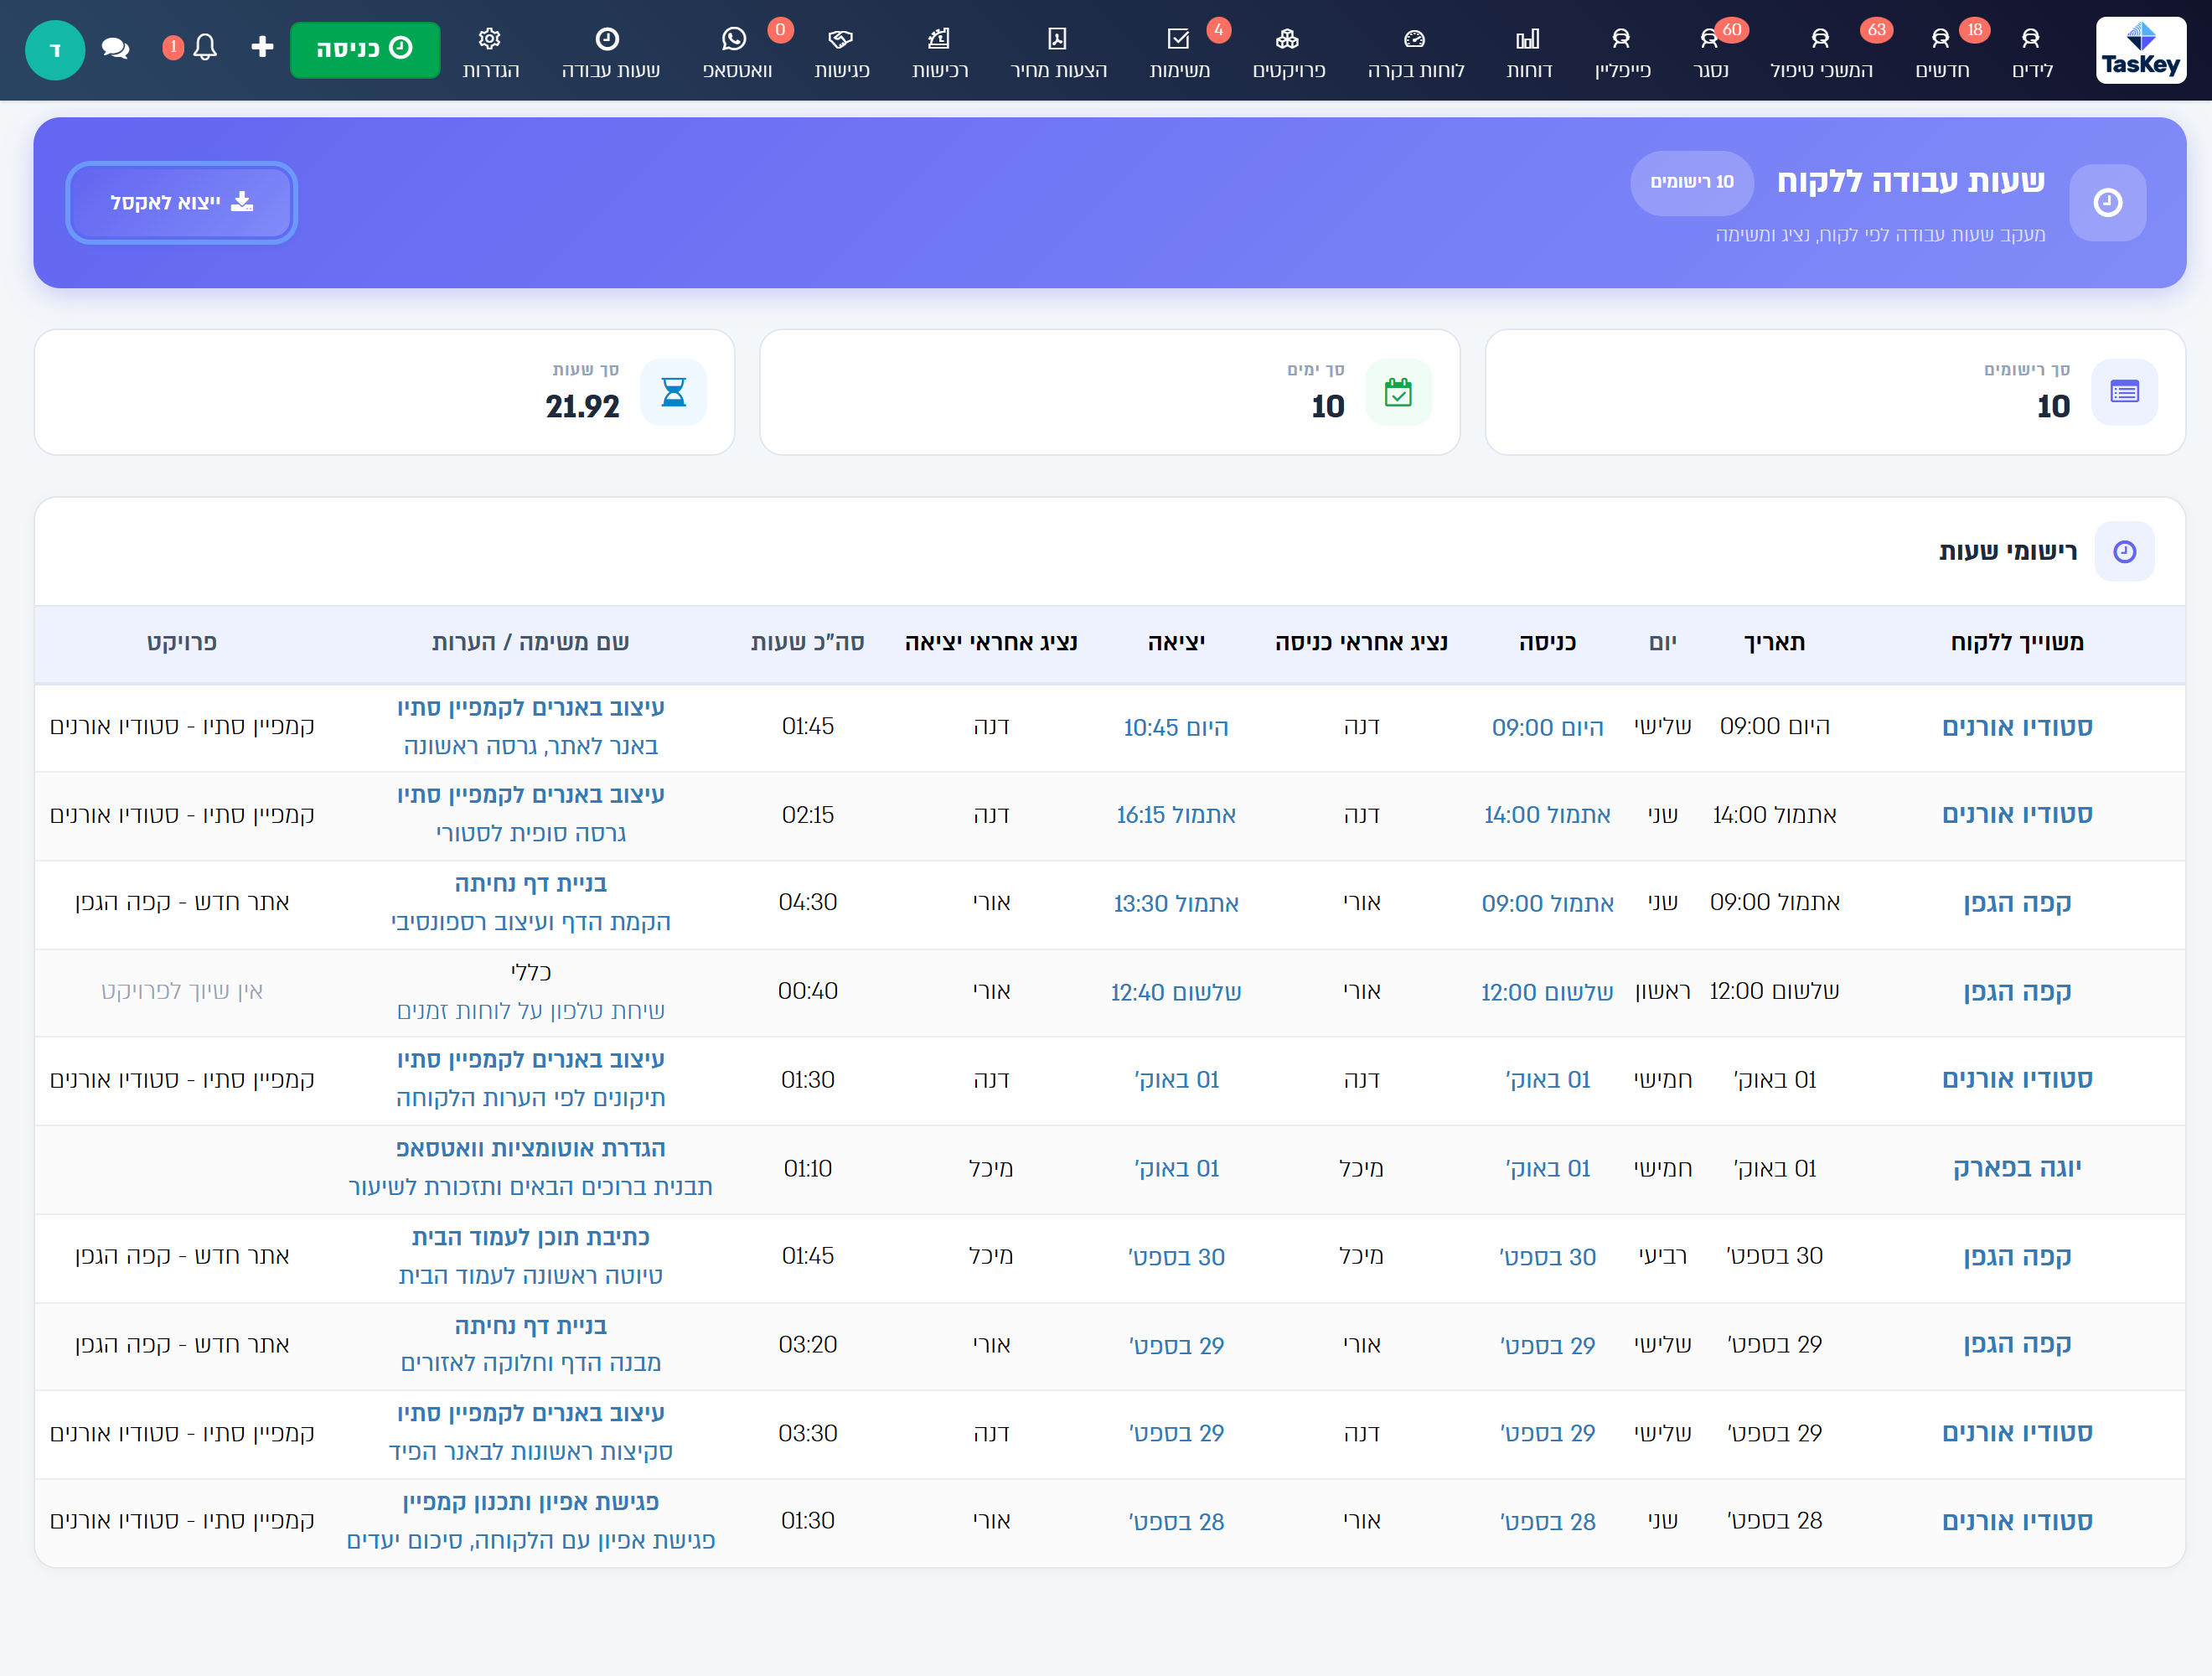Open הצעות מחיר quotes icon
This screenshot has width=2212, height=1676.
click(1058, 38)
